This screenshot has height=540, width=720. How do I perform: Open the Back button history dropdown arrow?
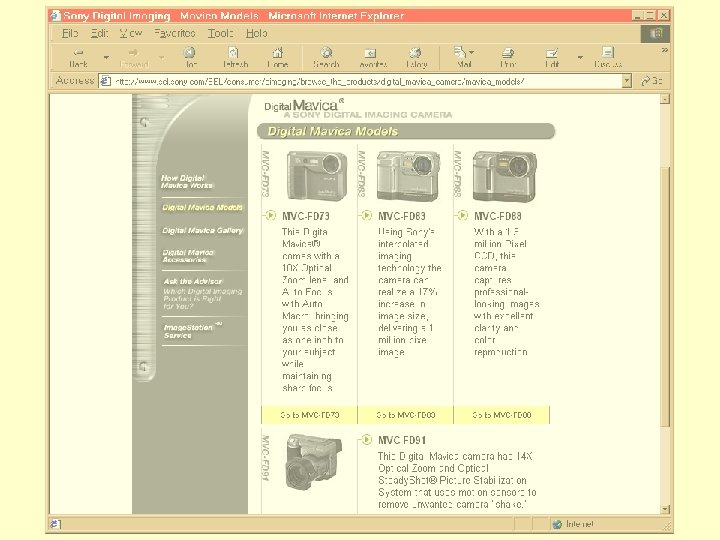(106, 57)
